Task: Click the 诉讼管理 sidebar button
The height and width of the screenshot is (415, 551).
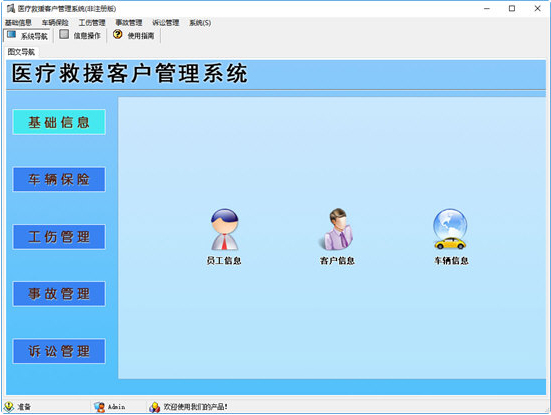Action: click(59, 351)
